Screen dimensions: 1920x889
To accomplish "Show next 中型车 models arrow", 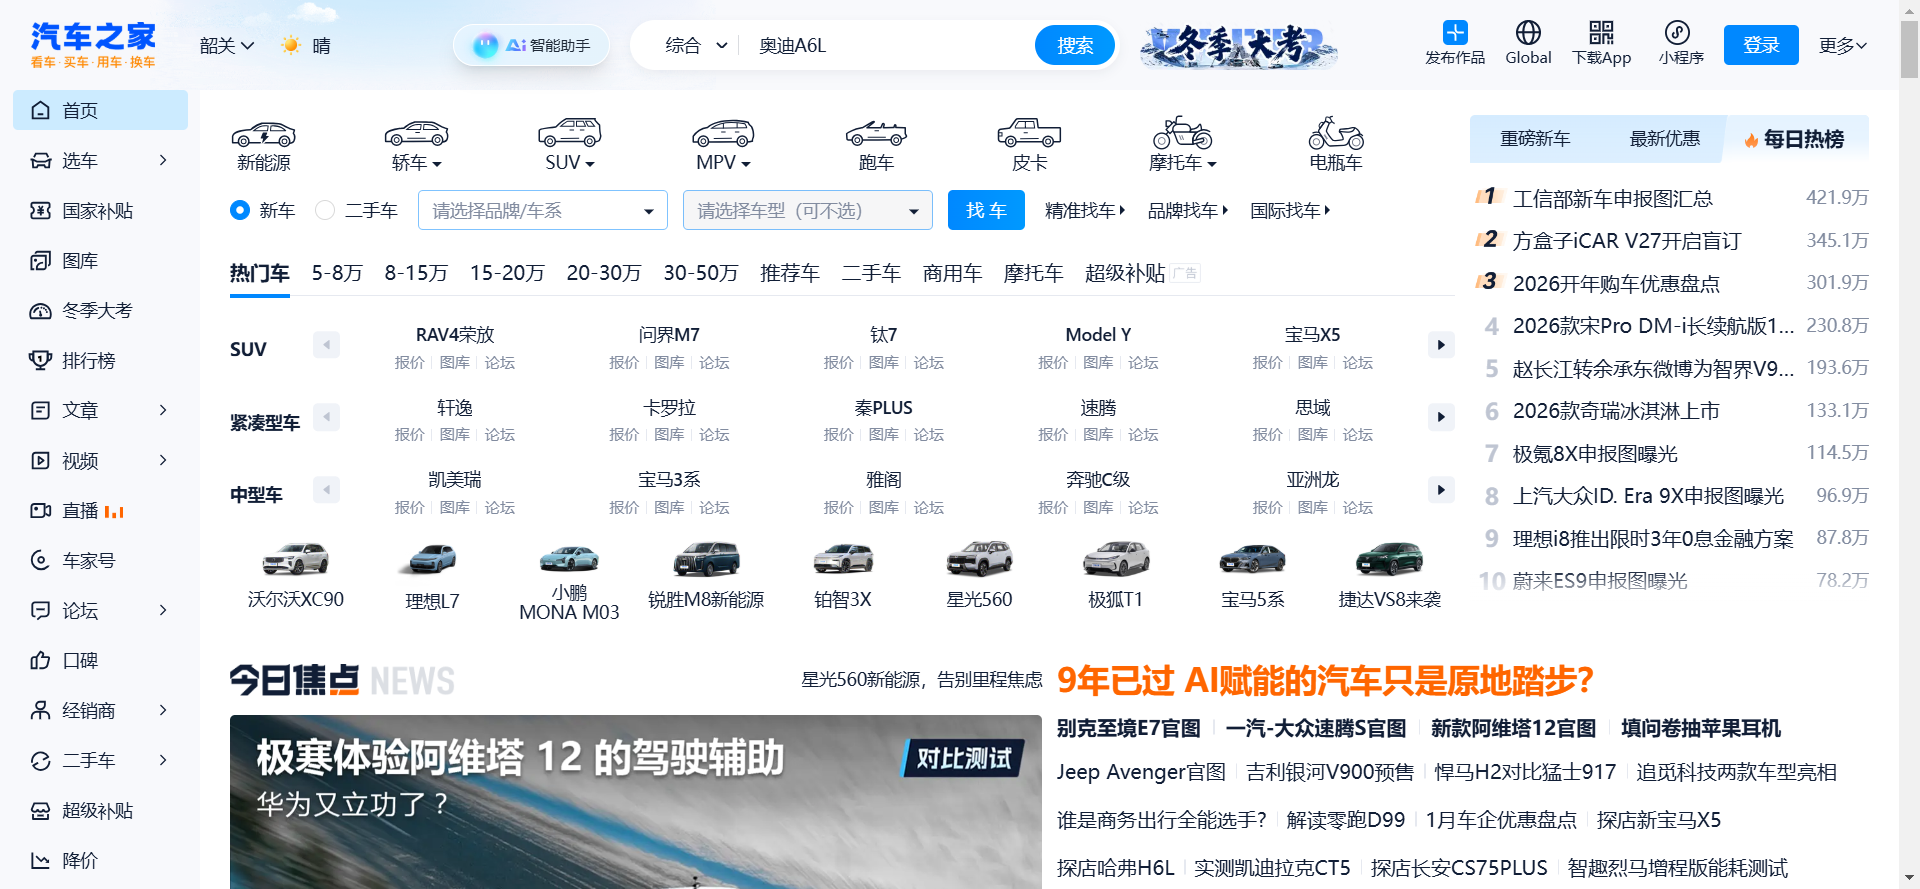I will click(x=1441, y=490).
